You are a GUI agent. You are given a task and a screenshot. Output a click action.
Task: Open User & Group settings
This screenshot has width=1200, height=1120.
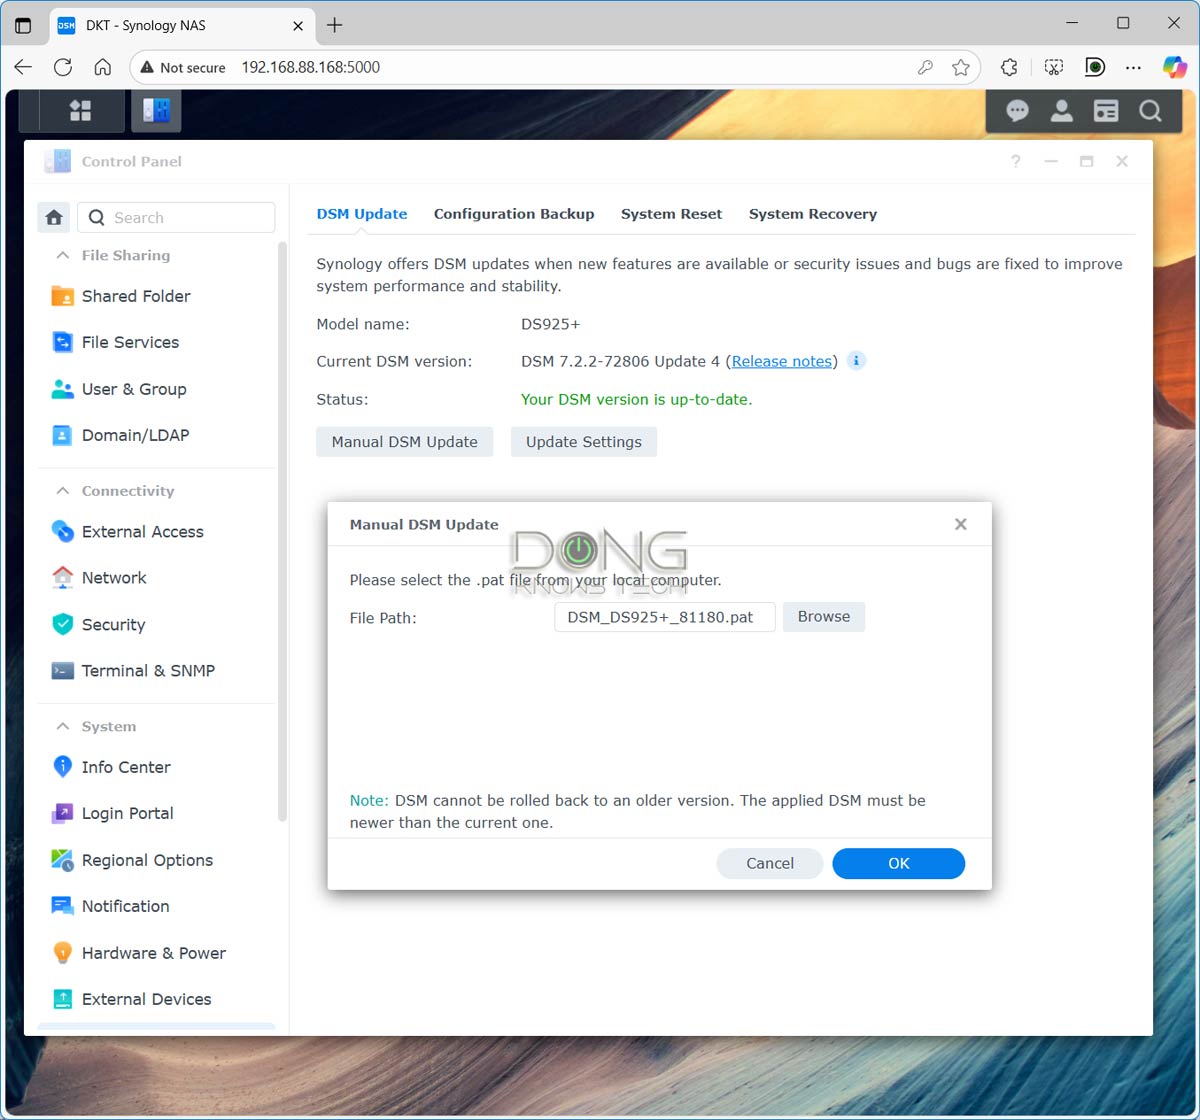(133, 389)
